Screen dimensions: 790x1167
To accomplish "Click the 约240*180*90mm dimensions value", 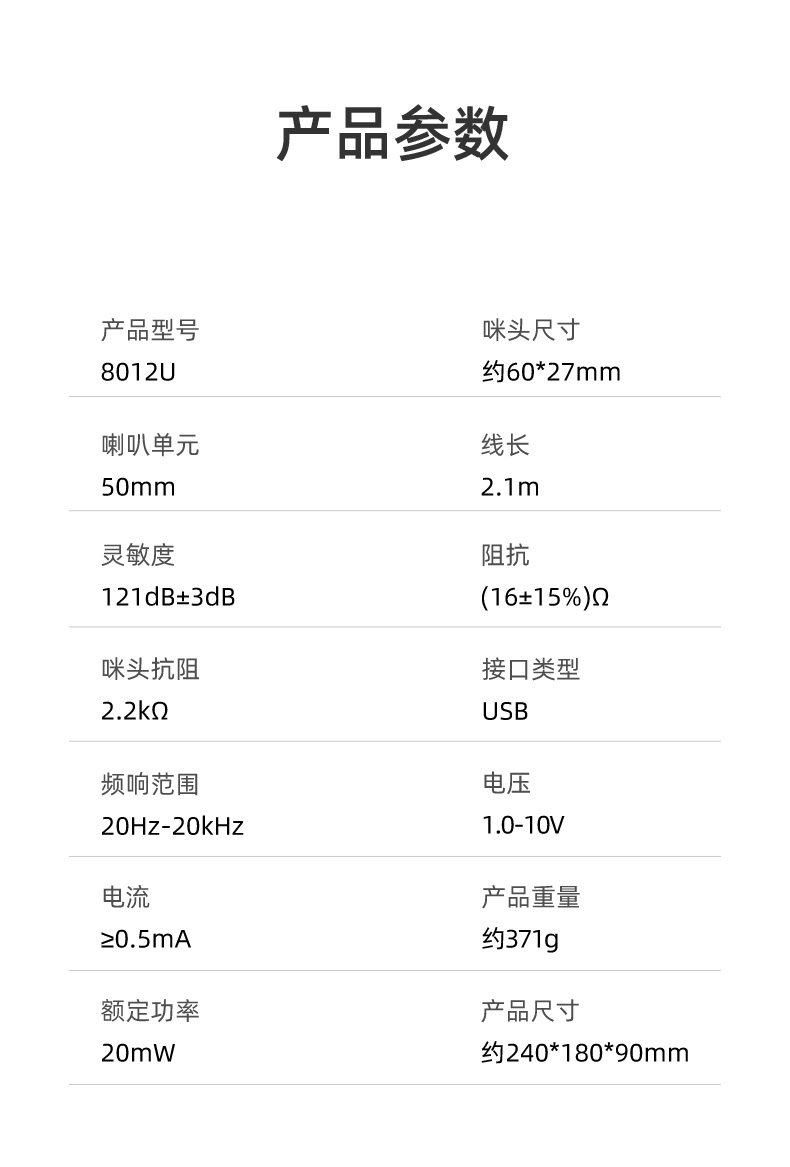I will click(x=585, y=1054).
